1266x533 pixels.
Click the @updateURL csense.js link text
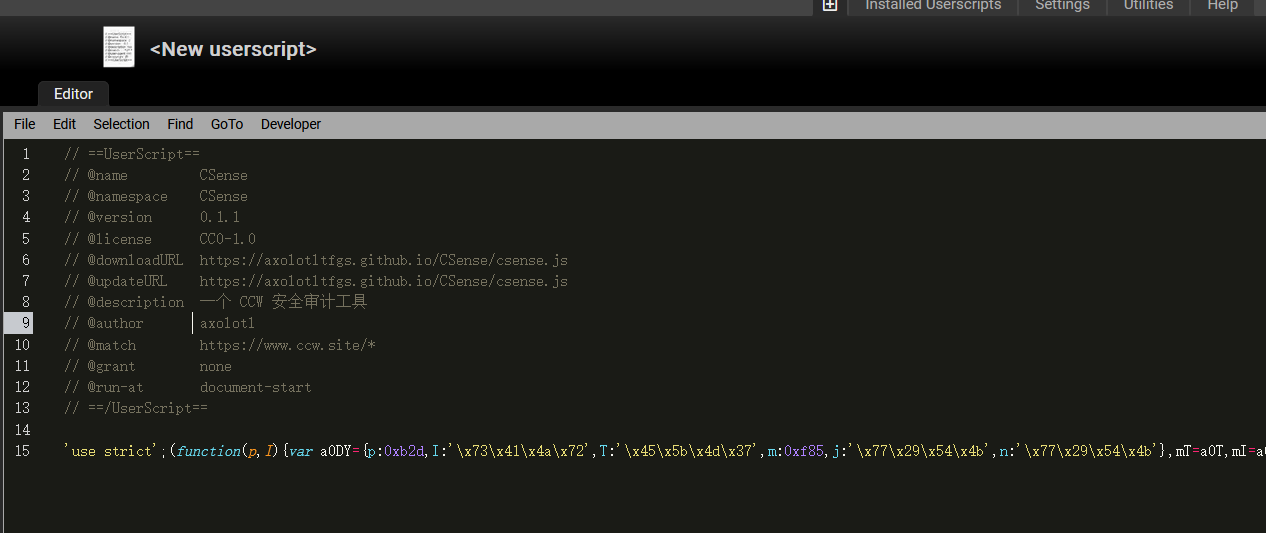click(383, 281)
